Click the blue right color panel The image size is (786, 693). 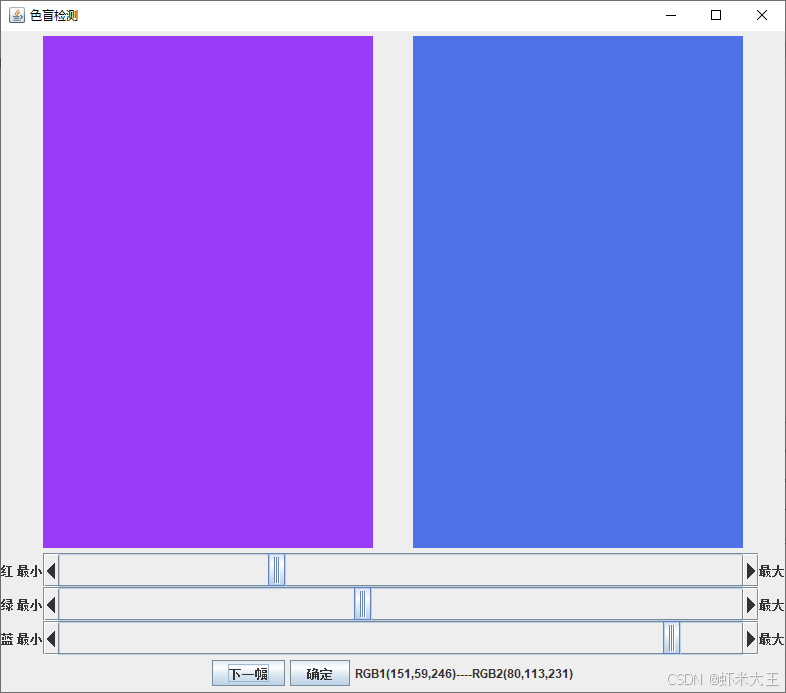tap(578, 292)
